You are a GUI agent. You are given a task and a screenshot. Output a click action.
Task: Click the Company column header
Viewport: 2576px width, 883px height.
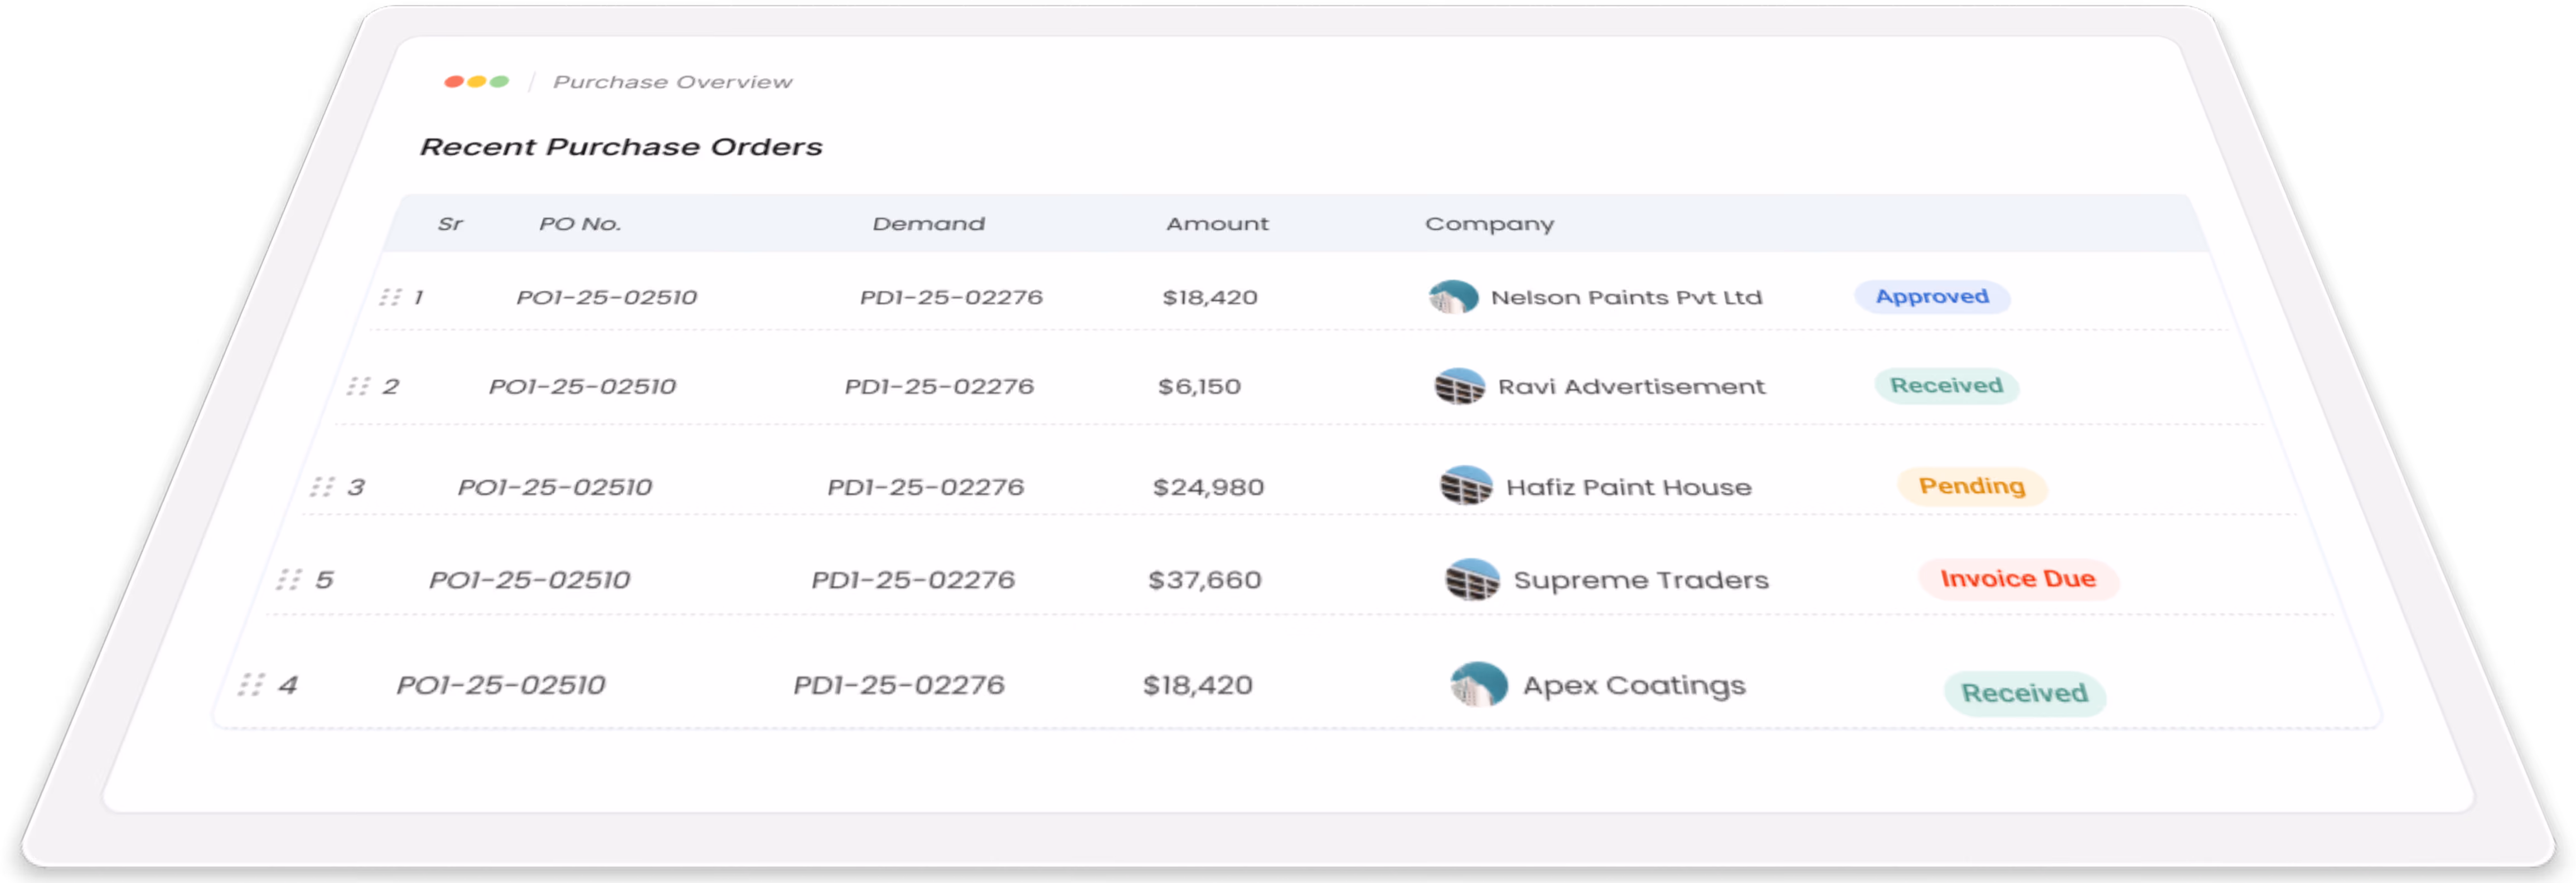pyautogui.click(x=1489, y=225)
